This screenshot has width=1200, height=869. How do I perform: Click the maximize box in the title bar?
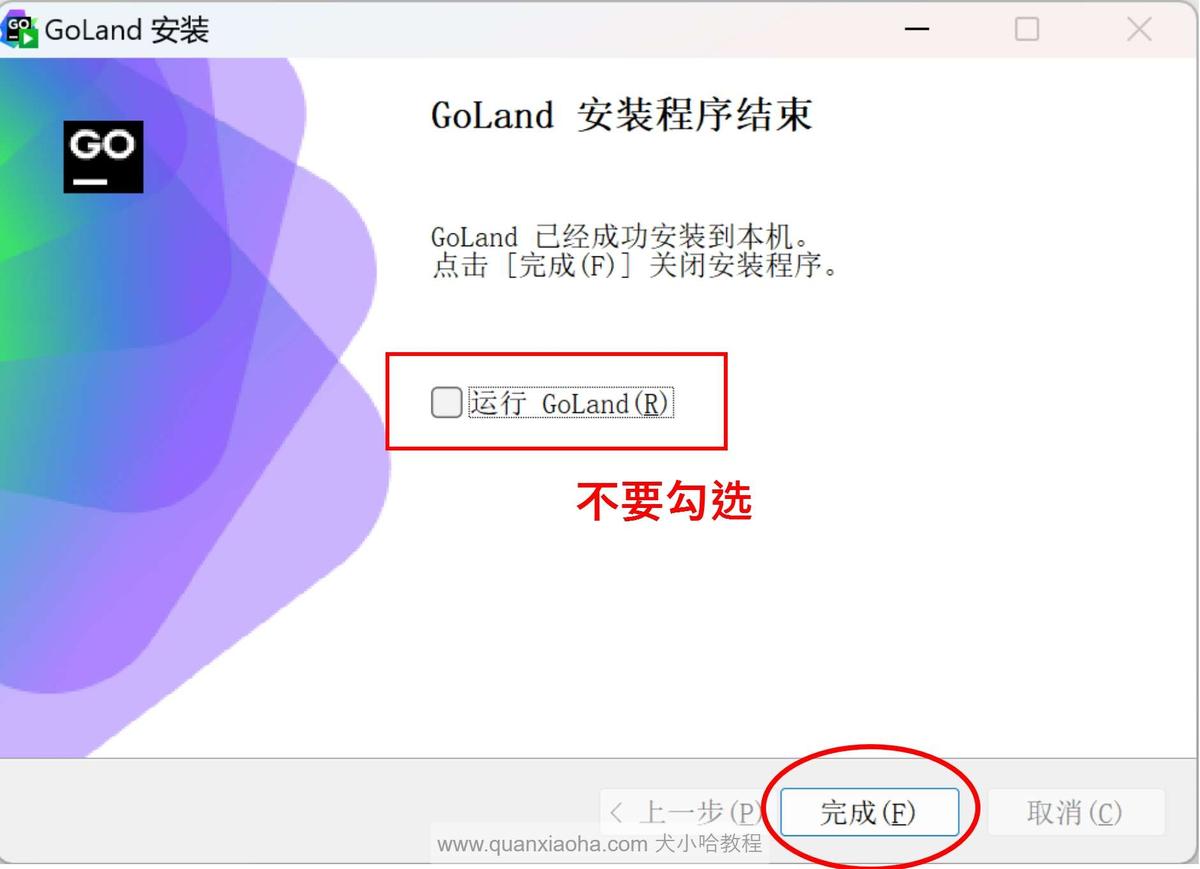click(1027, 29)
